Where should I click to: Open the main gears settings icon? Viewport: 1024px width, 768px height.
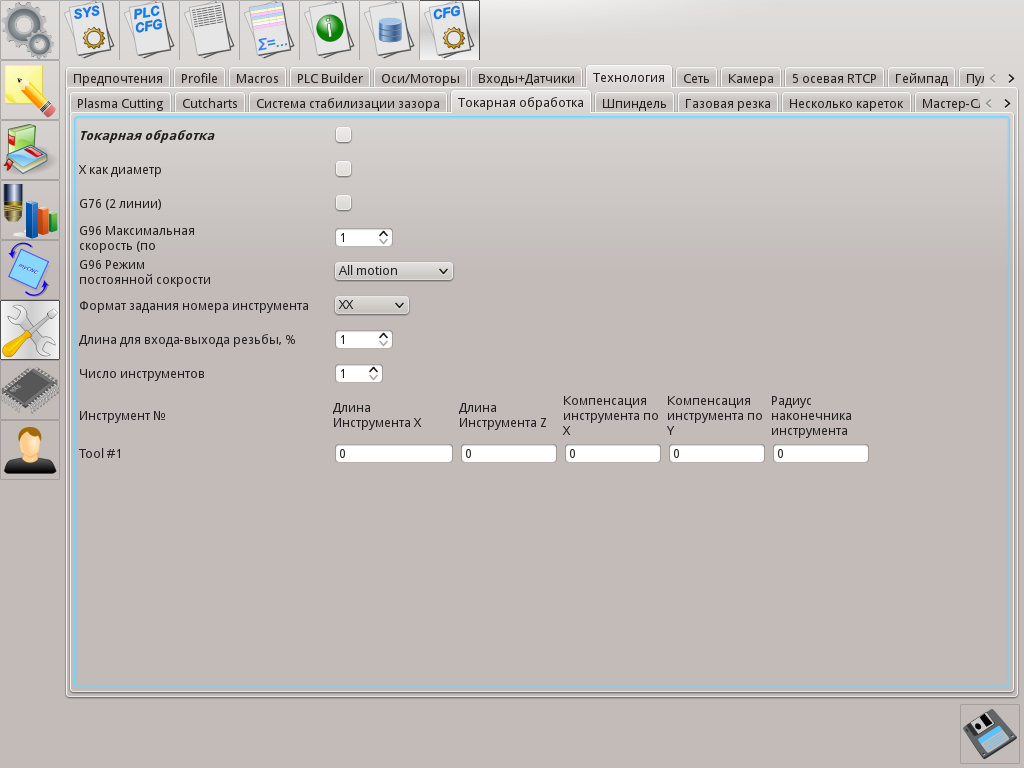tap(29, 30)
